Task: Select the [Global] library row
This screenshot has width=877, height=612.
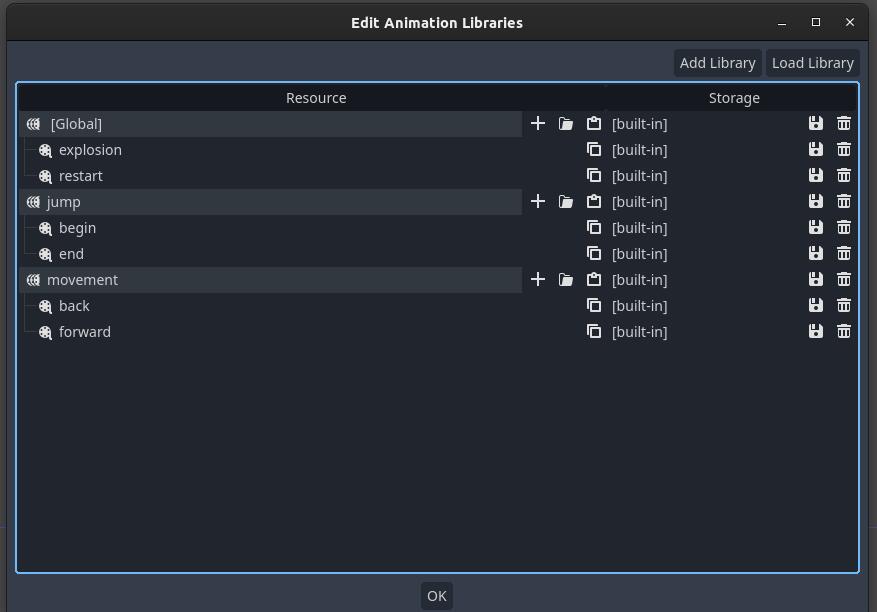Action: (271, 124)
